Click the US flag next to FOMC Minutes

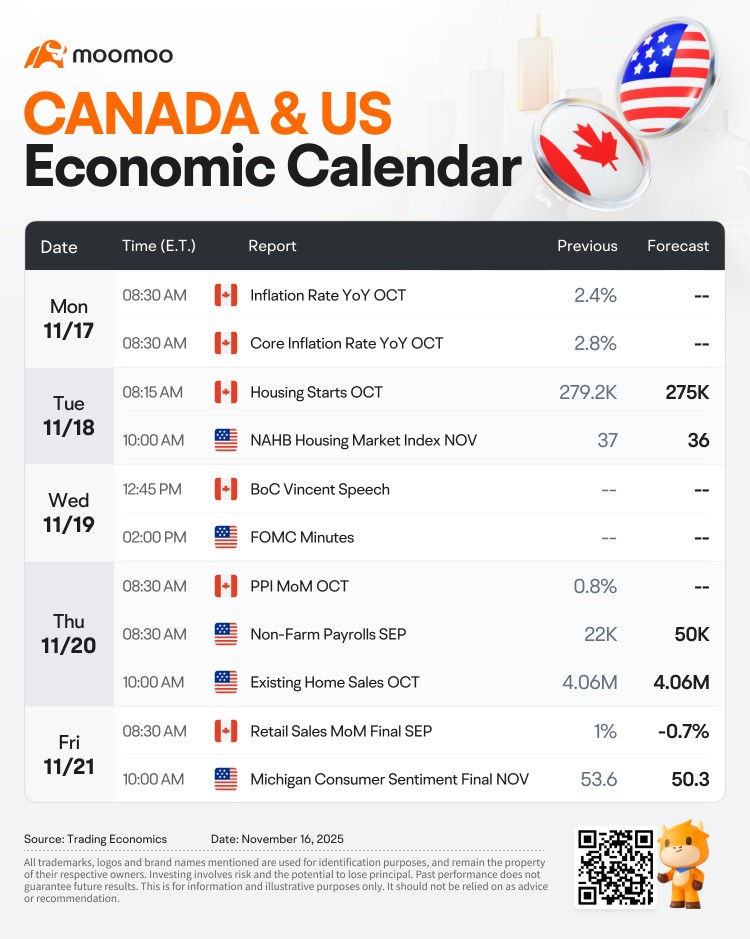(x=226, y=537)
